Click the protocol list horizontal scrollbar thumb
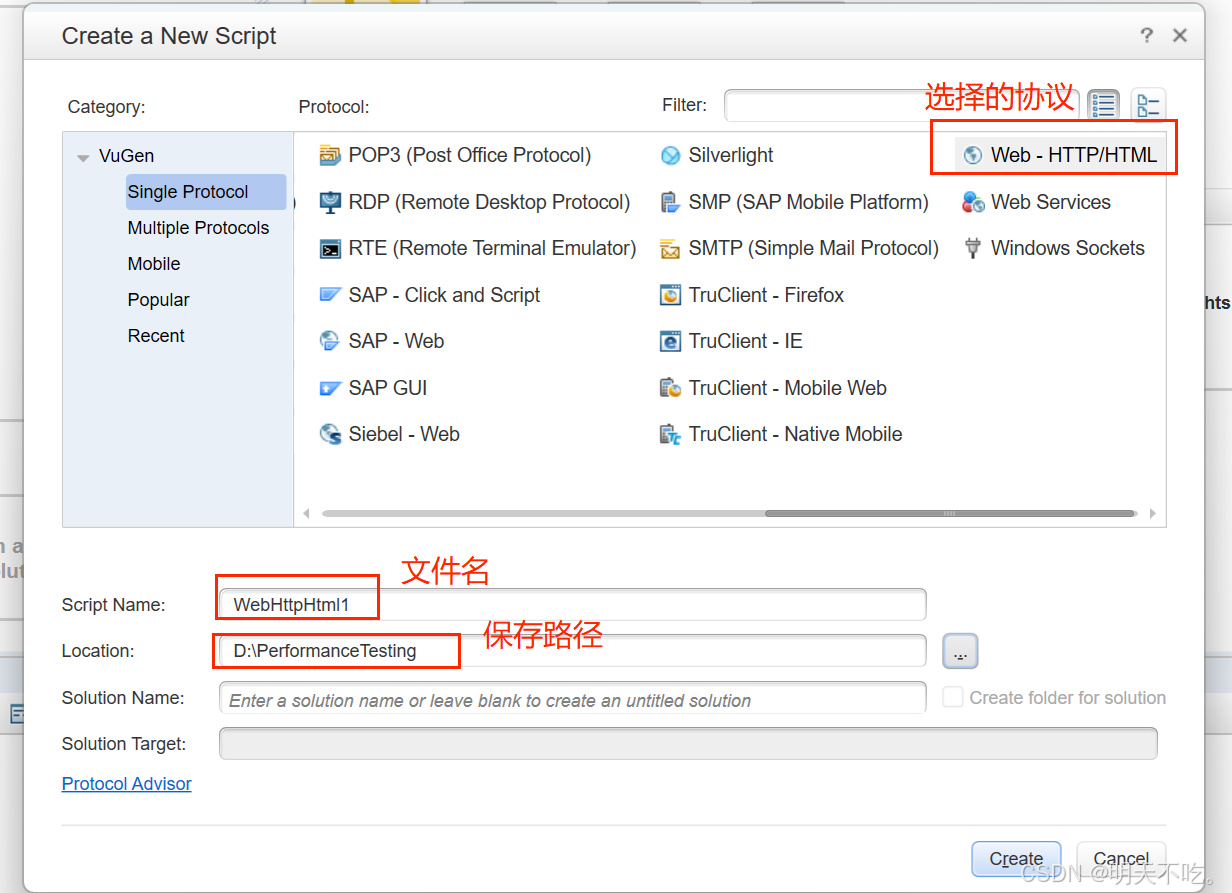This screenshot has height=893, width=1232. point(950,514)
